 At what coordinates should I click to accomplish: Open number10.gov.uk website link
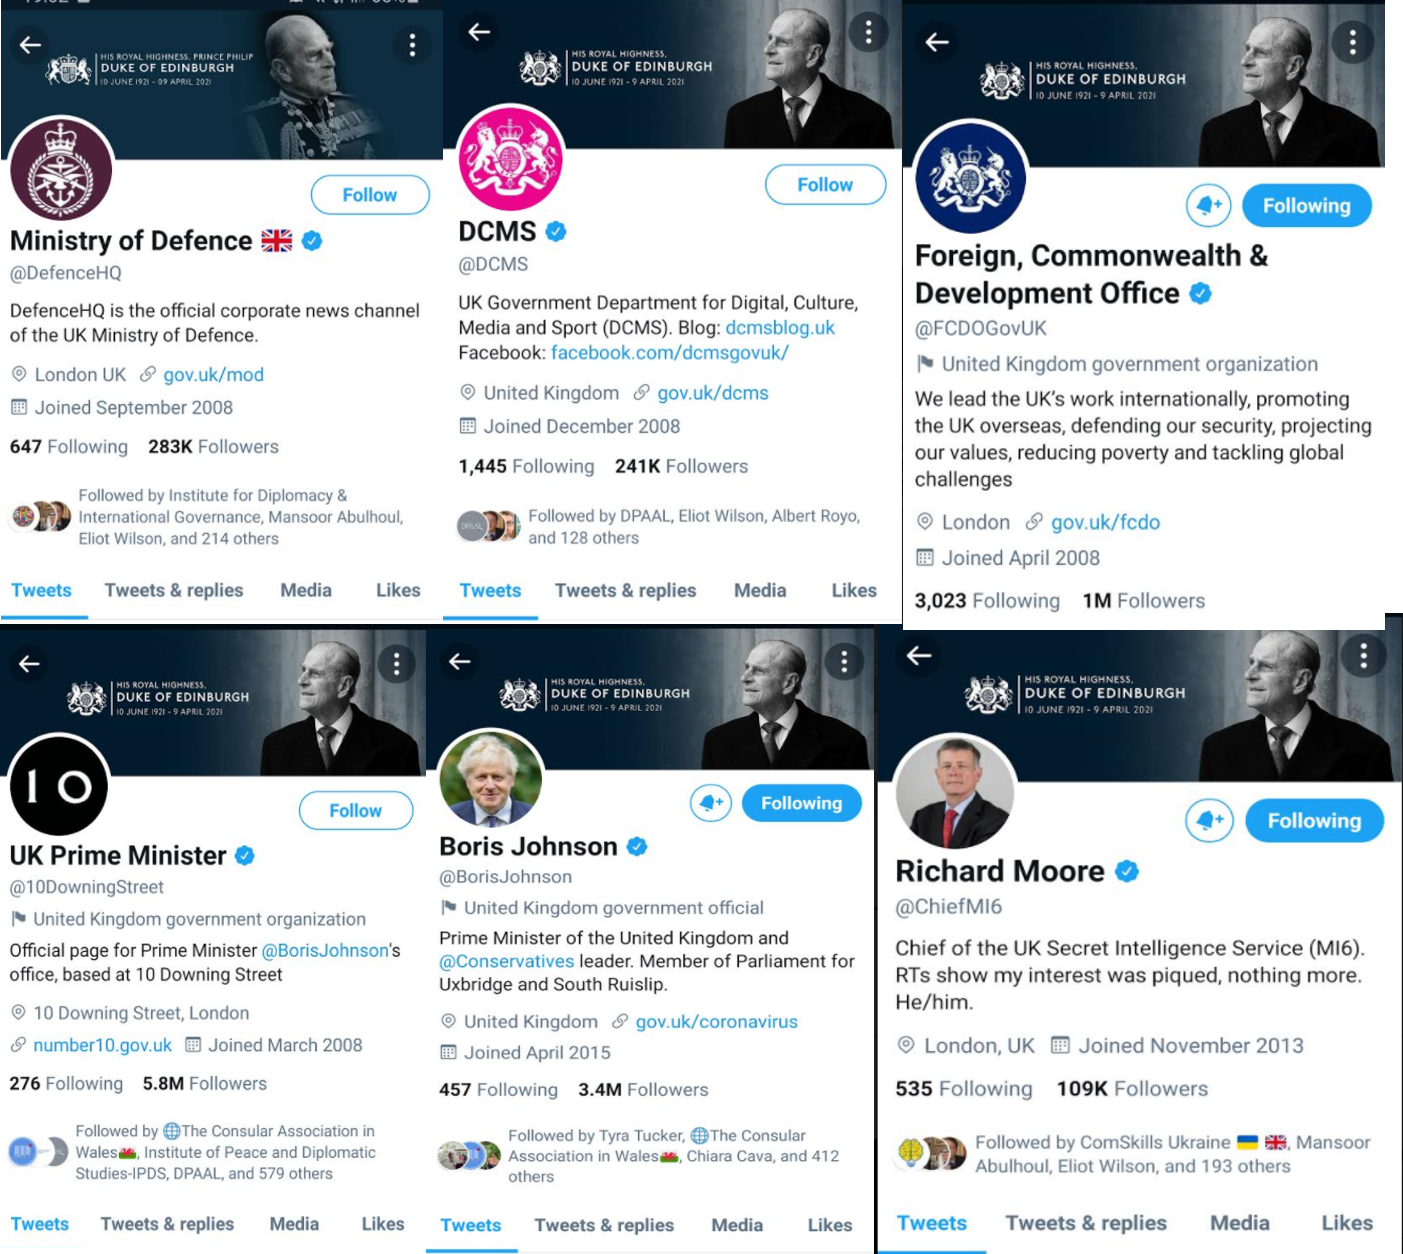click(x=102, y=1045)
